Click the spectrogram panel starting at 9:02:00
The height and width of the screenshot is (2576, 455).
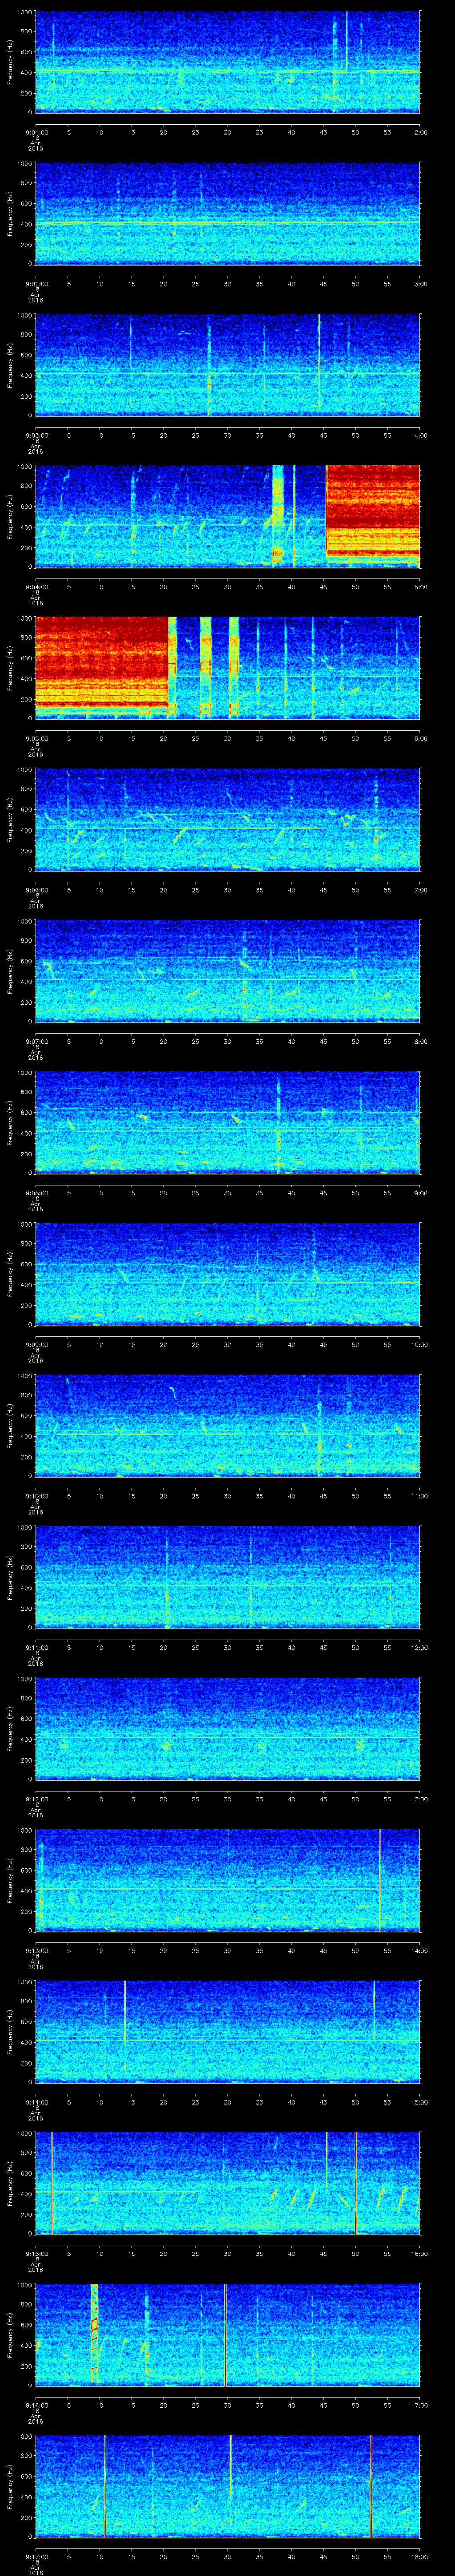pyautogui.click(x=227, y=214)
